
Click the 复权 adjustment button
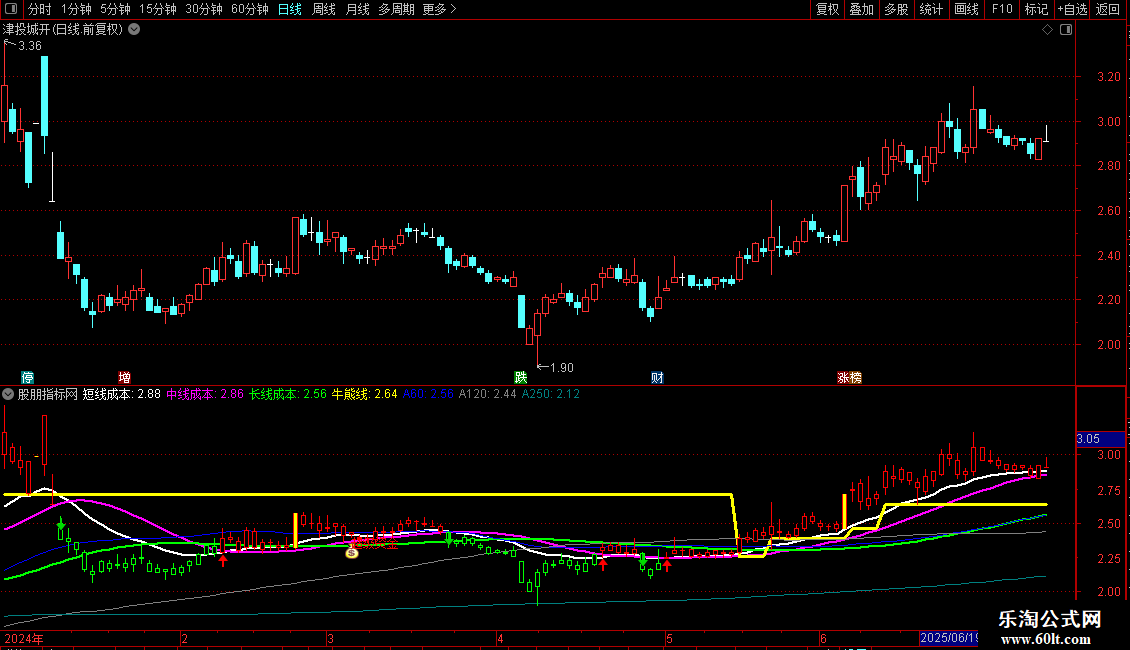[x=827, y=9]
